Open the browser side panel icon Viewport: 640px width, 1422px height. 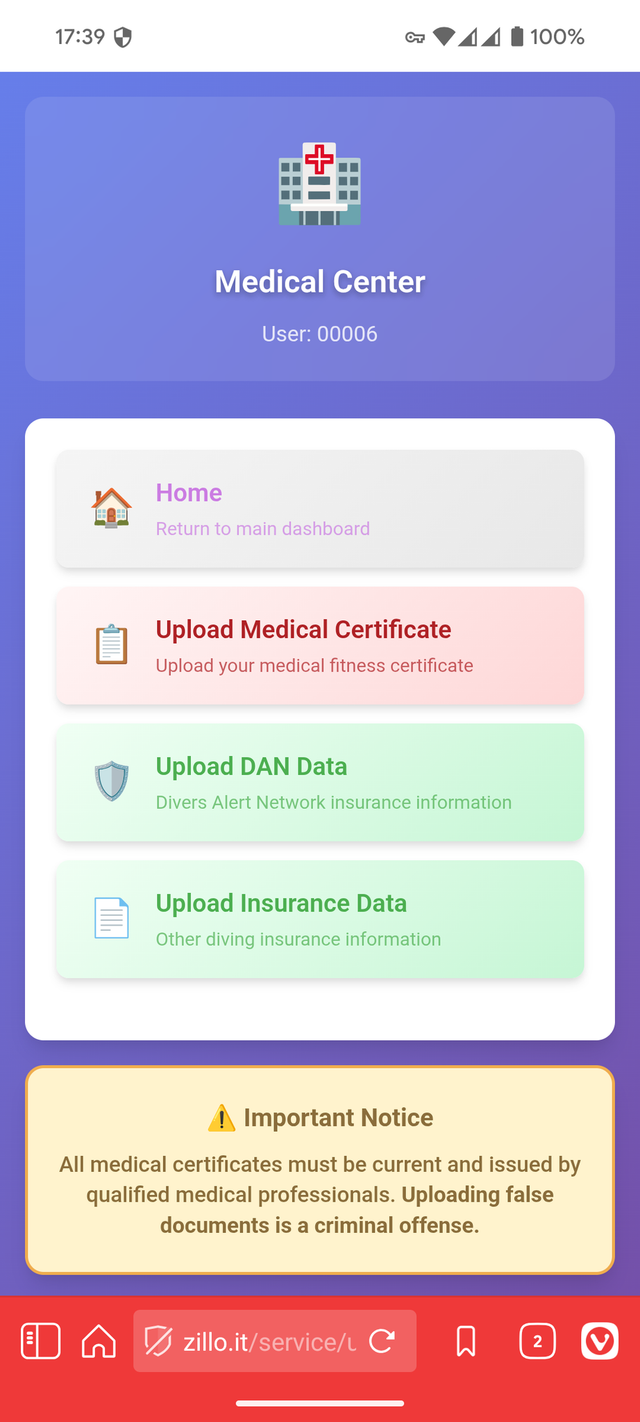[x=41, y=1341]
